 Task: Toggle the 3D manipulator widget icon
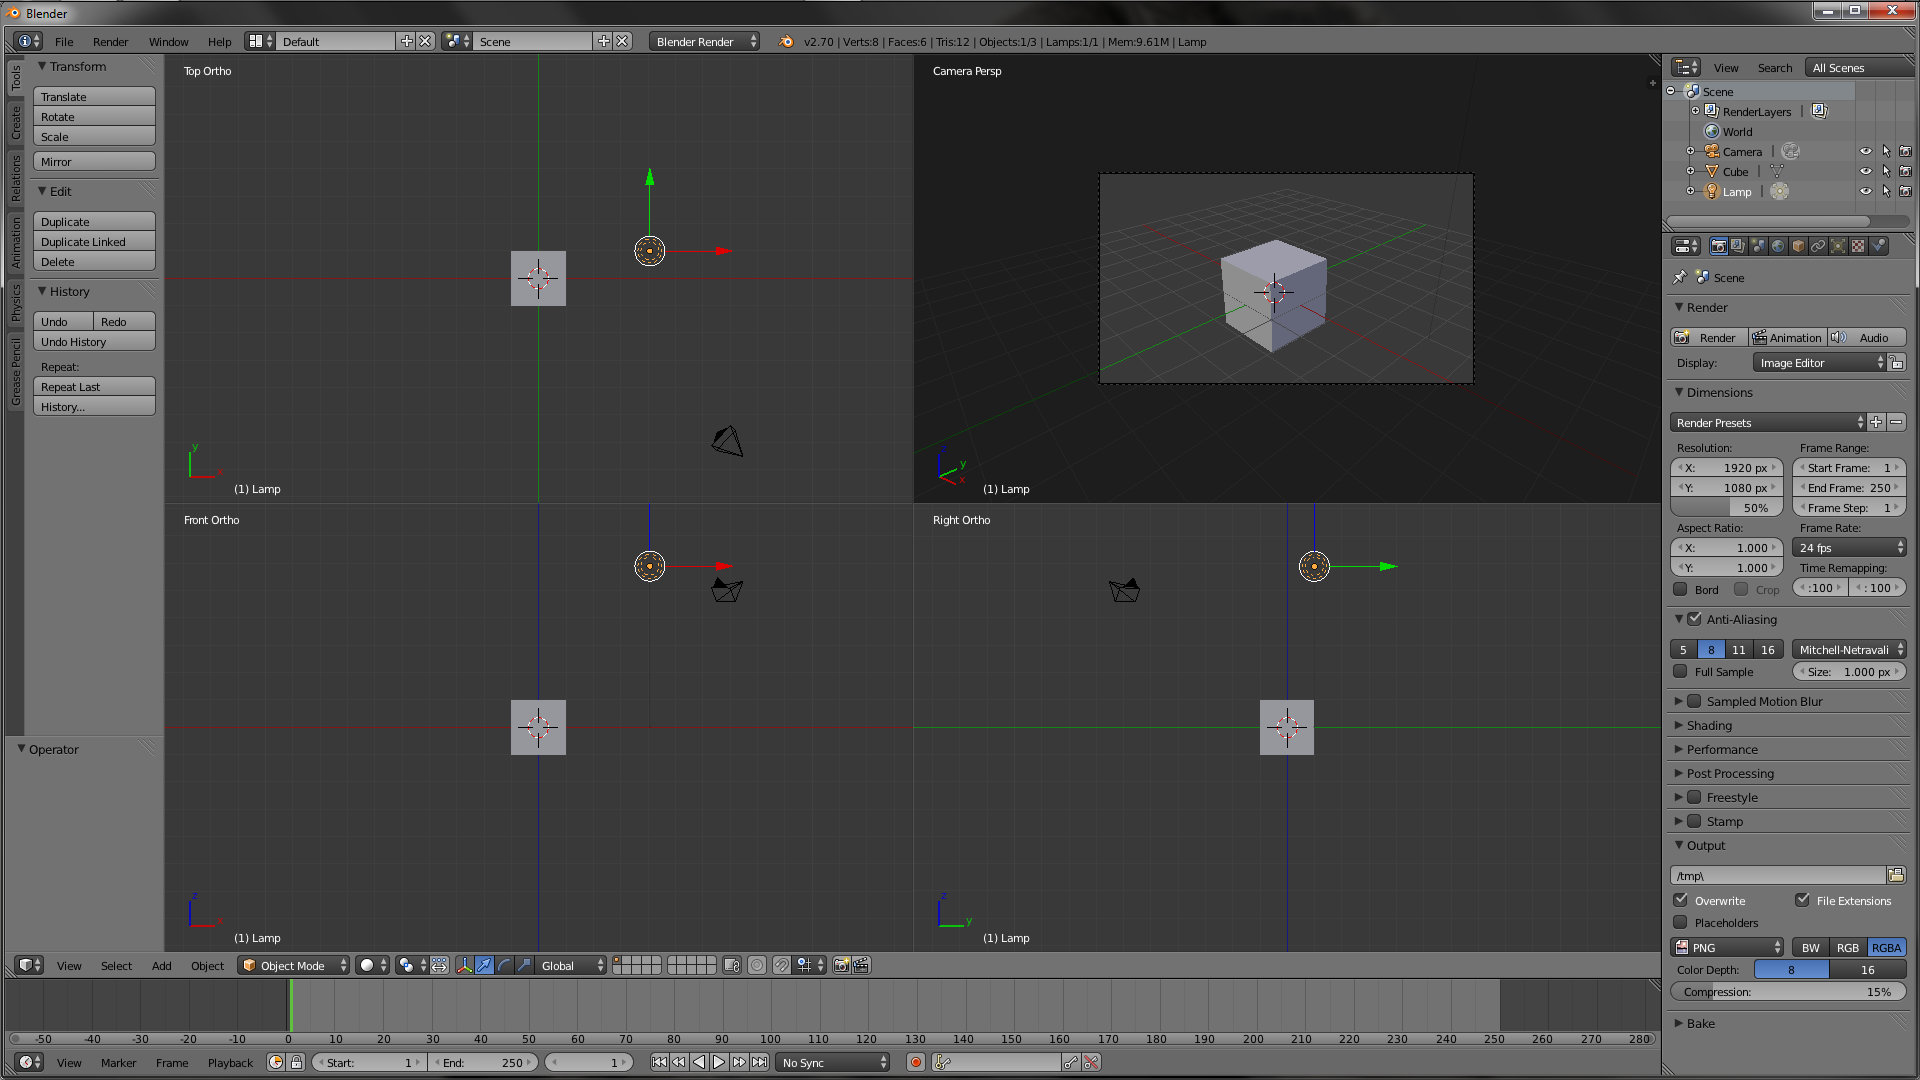pos(464,965)
